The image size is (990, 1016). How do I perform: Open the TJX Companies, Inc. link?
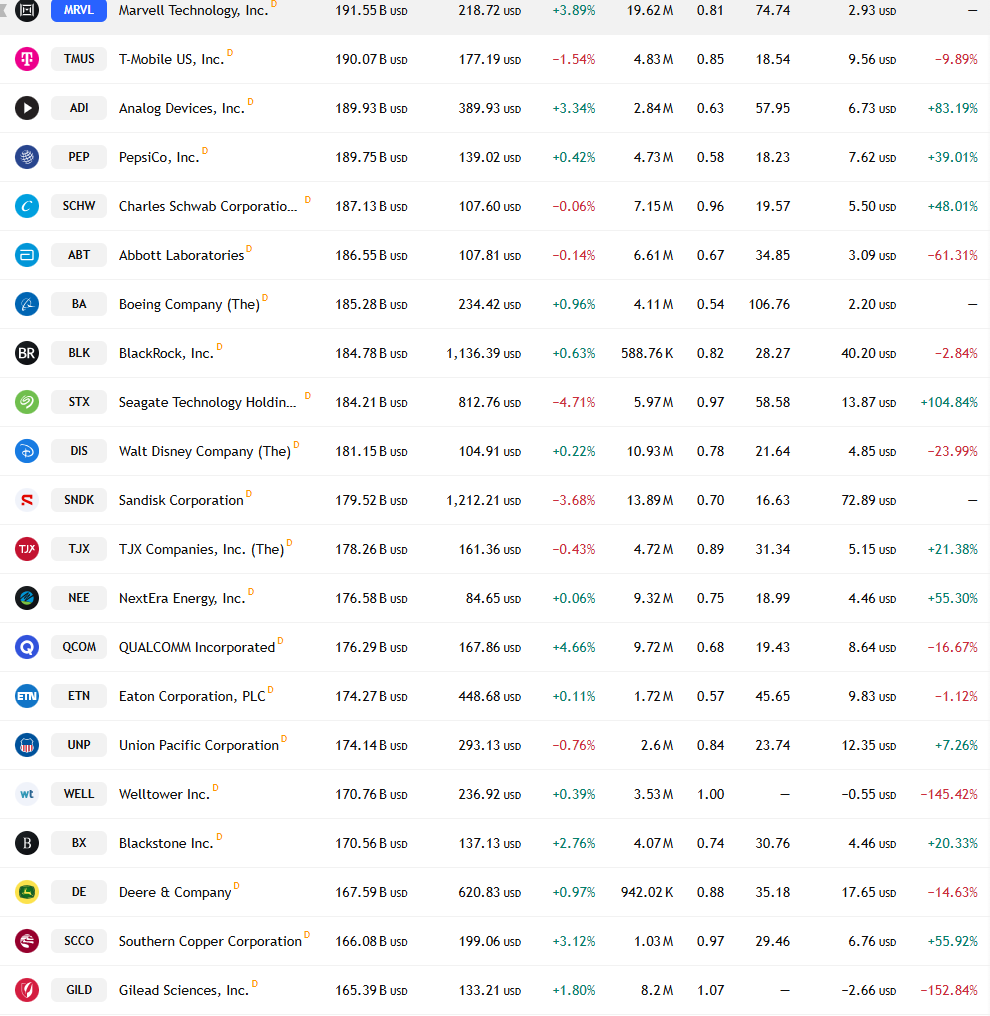pos(201,549)
